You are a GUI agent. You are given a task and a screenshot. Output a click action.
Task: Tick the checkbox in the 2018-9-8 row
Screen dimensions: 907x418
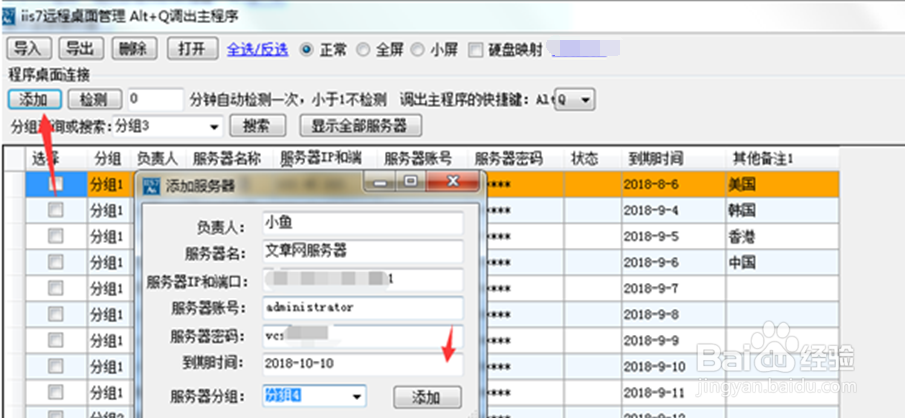(x=56, y=314)
